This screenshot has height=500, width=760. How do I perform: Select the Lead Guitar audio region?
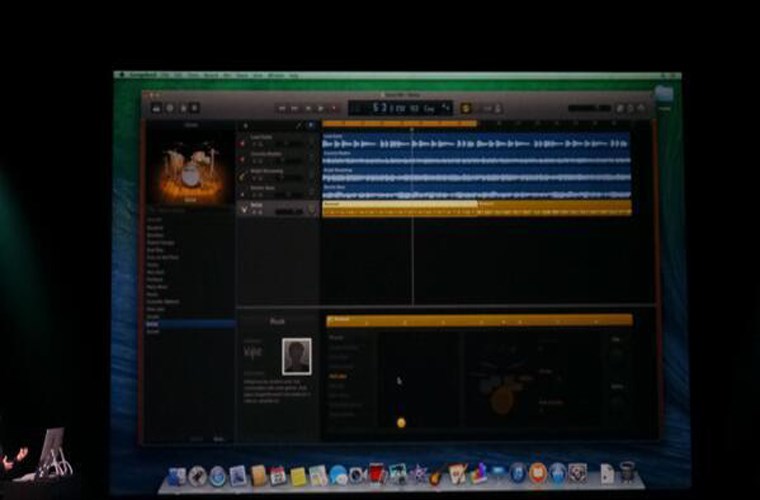(x=476, y=141)
